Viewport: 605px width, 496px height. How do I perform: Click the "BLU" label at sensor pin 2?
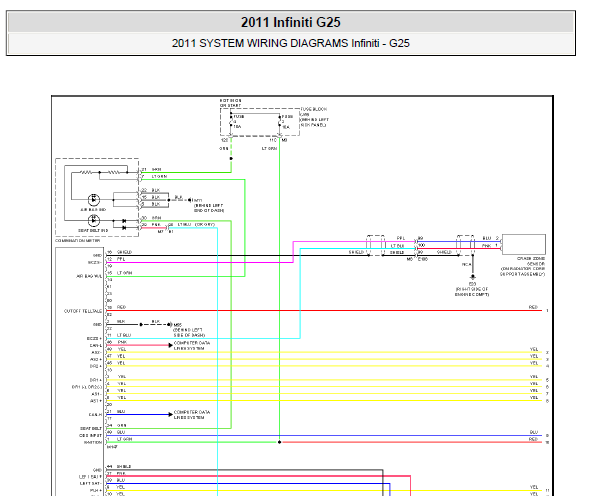pyautogui.click(x=487, y=238)
